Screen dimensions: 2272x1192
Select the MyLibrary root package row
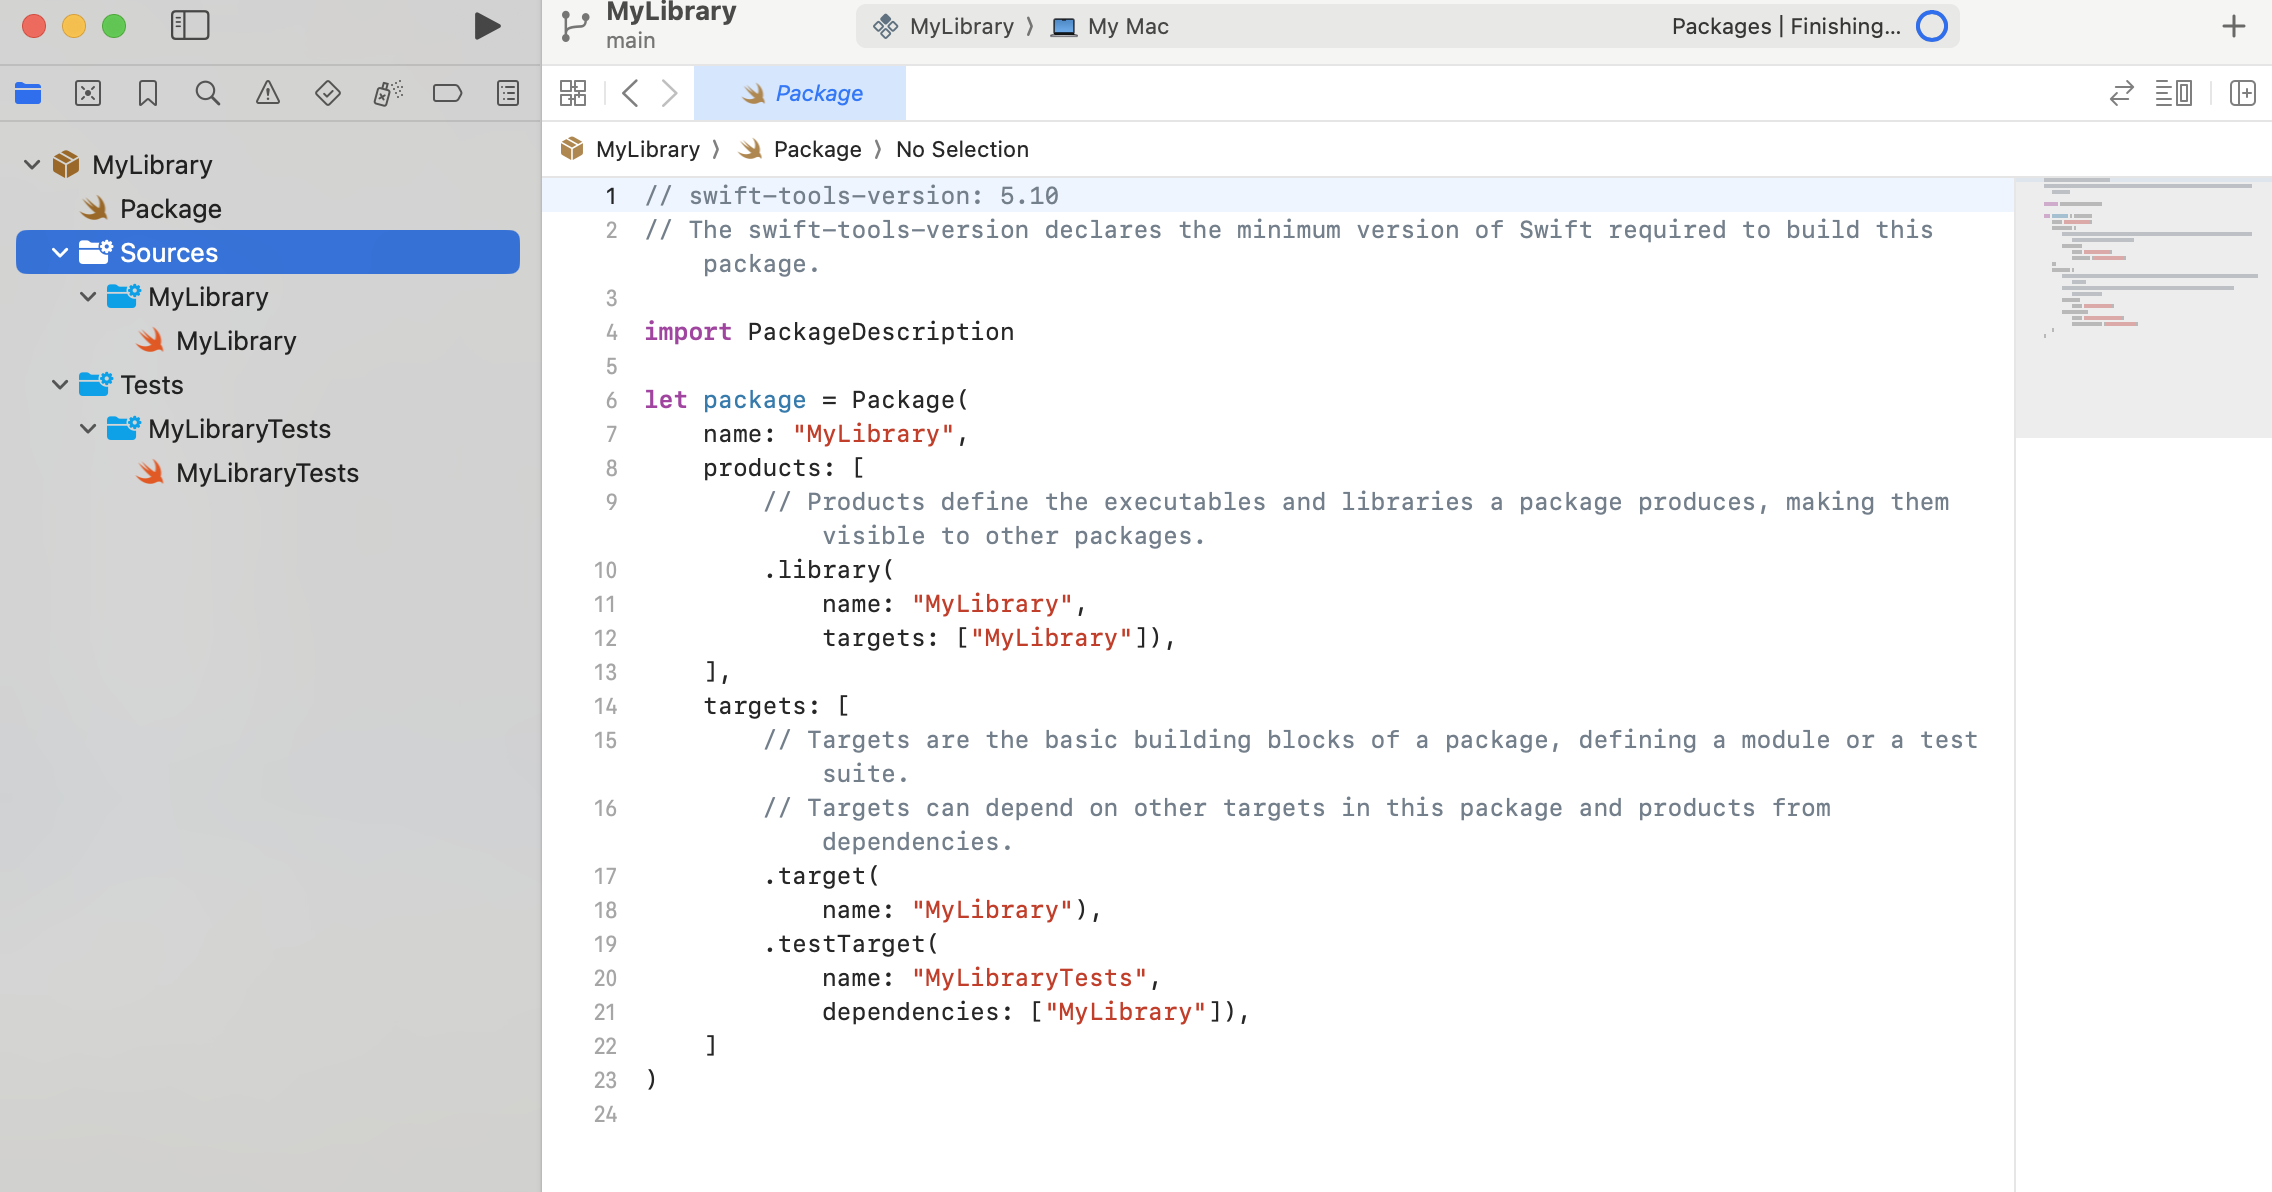point(268,164)
